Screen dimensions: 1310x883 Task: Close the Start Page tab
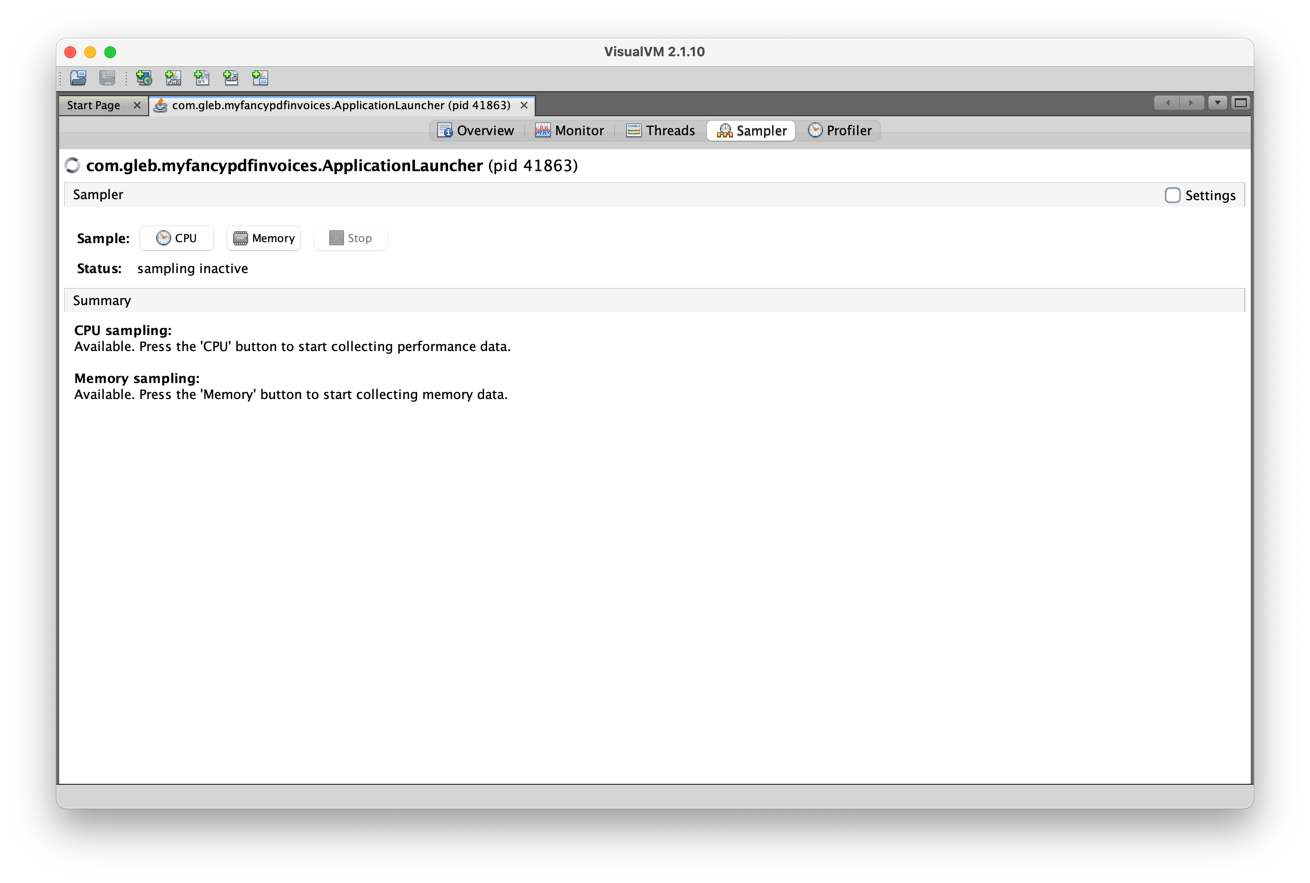tap(137, 105)
